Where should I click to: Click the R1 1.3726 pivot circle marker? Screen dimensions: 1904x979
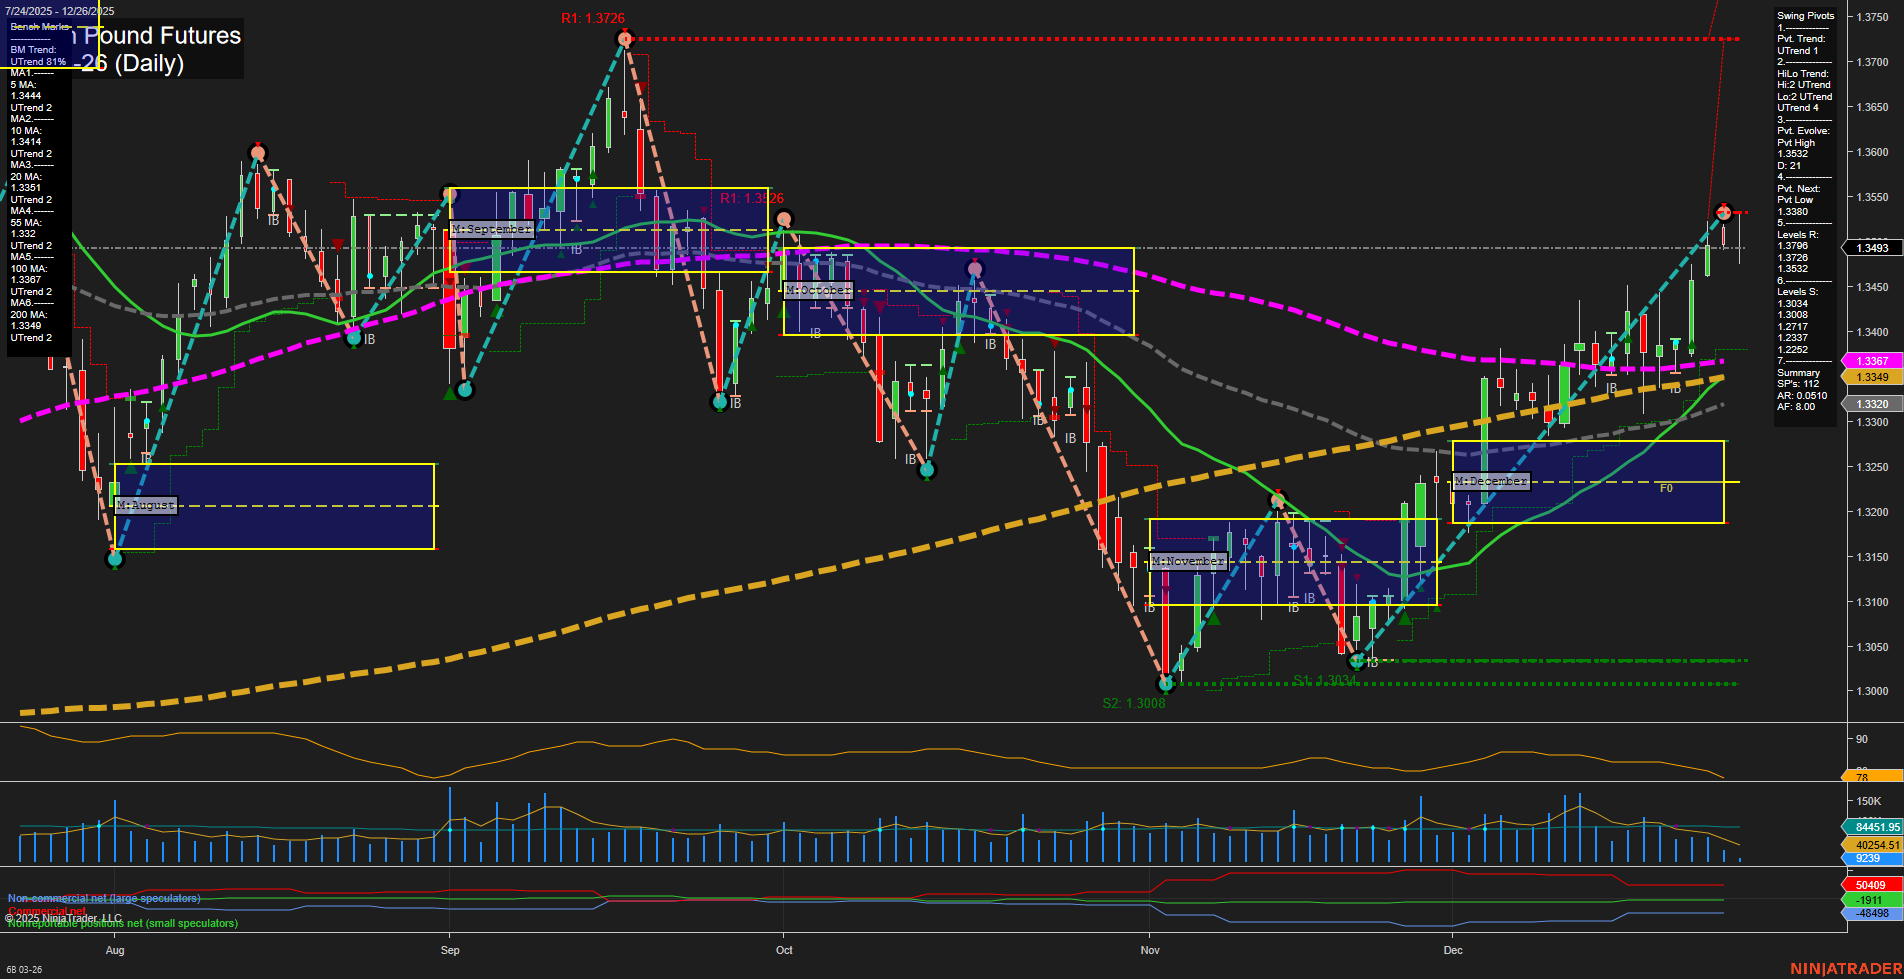pos(625,37)
